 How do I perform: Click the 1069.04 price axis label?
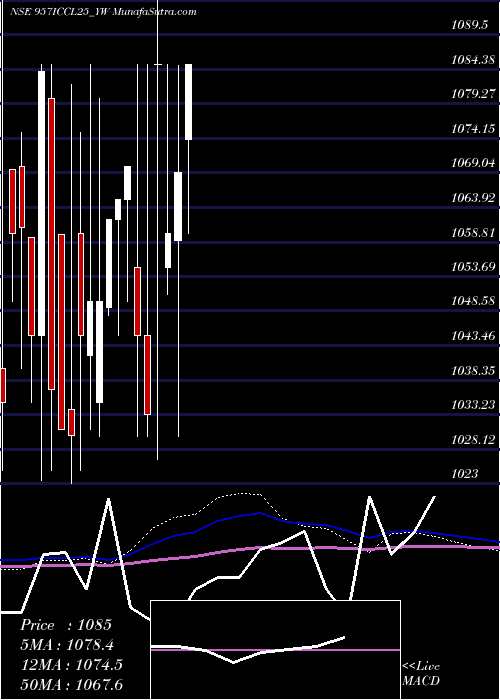473,163
